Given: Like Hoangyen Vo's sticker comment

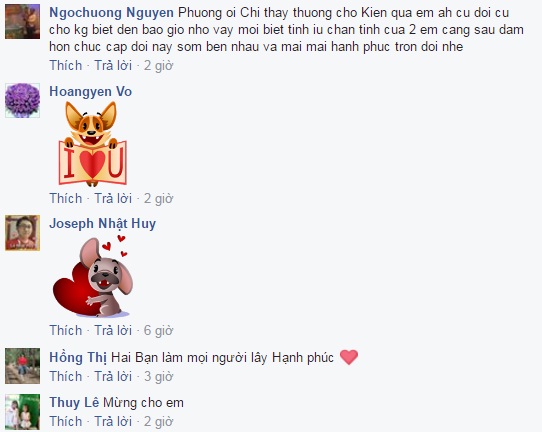Looking at the screenshot, I should [66, 198].
